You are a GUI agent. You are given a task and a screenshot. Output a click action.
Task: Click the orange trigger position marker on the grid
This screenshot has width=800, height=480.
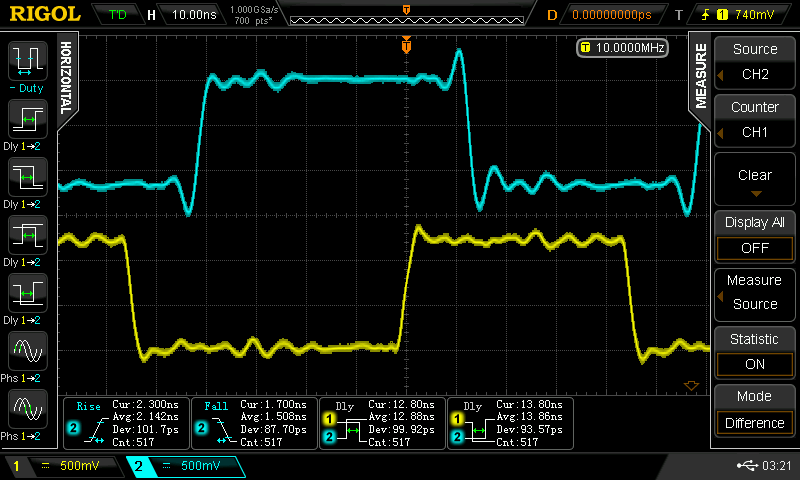(406, 45)
